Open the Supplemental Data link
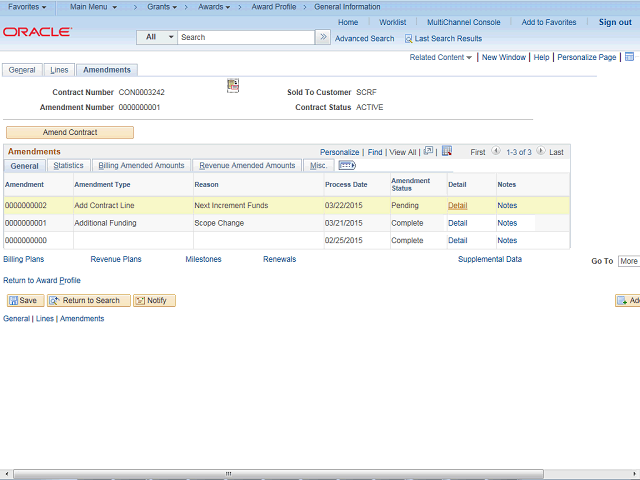 490,259
